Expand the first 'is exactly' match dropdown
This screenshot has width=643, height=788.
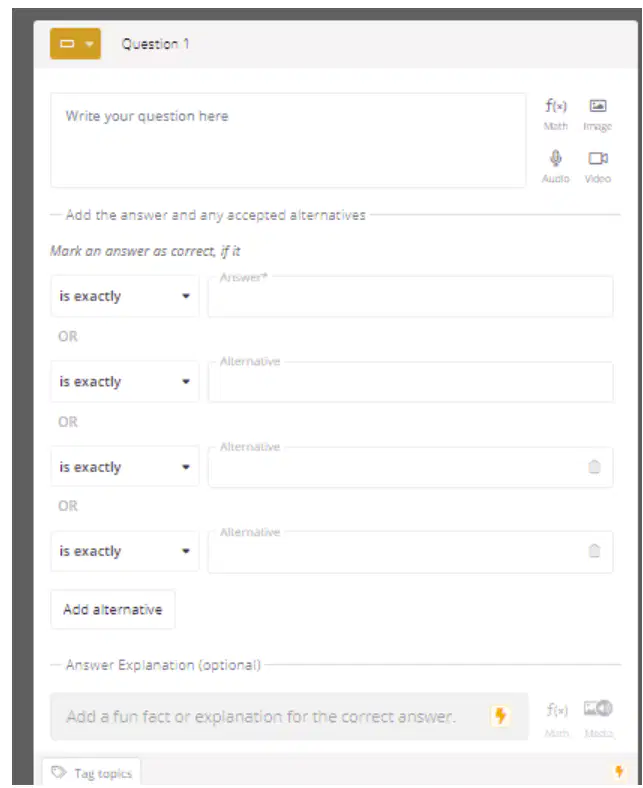click(x=125, y=296)
